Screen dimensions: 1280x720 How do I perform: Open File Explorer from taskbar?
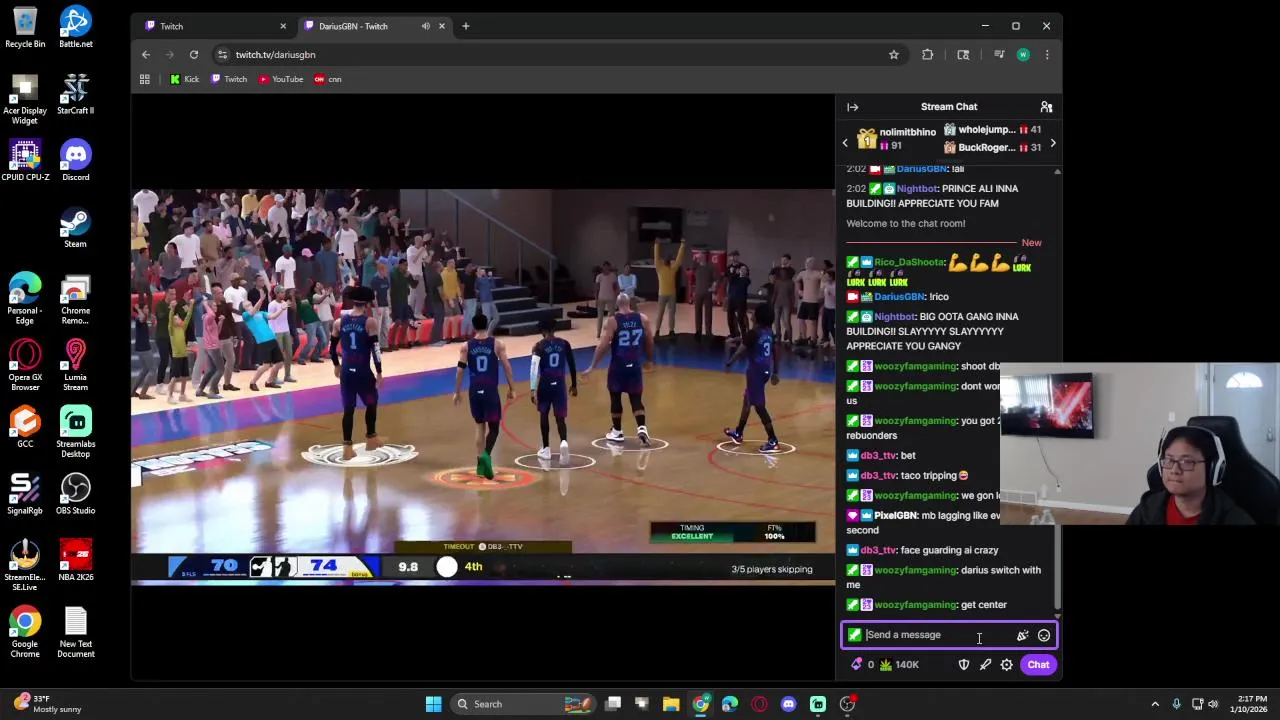pos(671,704)
